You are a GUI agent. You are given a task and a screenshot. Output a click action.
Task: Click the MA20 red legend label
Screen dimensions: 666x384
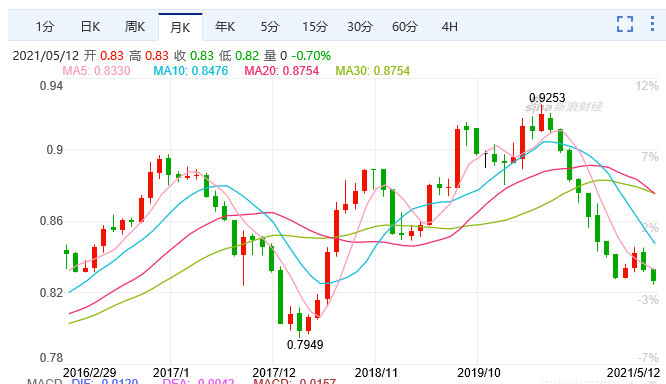click(x=282, y=71)
